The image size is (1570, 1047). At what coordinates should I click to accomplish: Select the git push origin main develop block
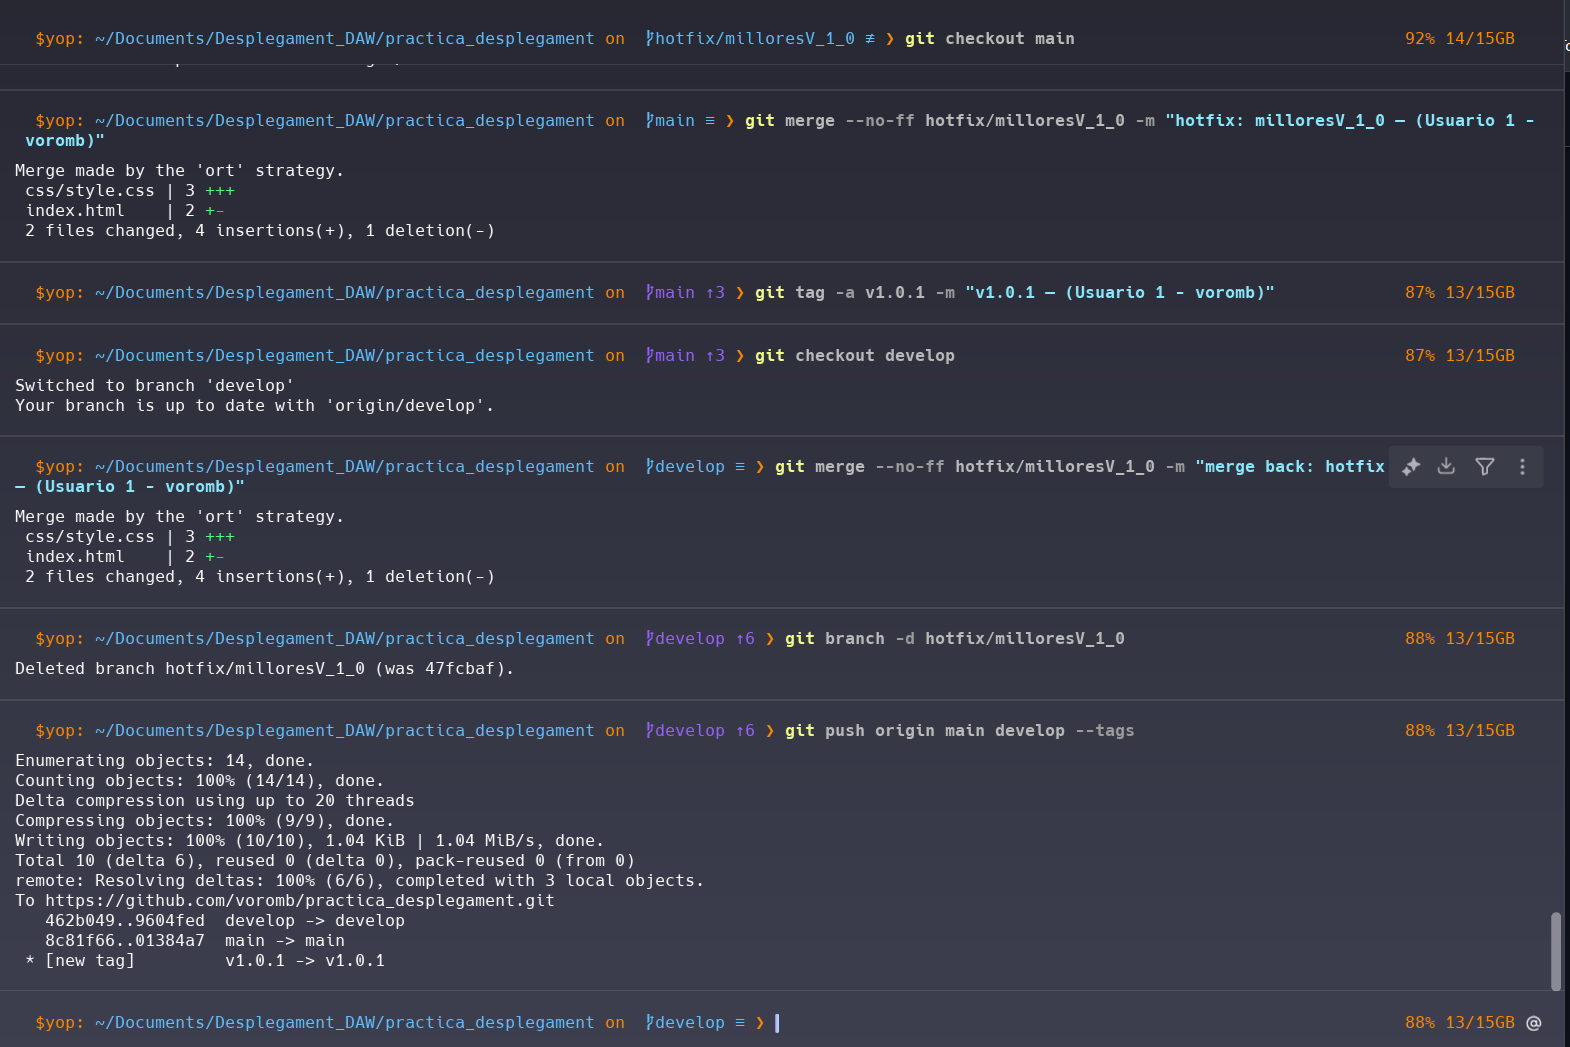(958, 731)
